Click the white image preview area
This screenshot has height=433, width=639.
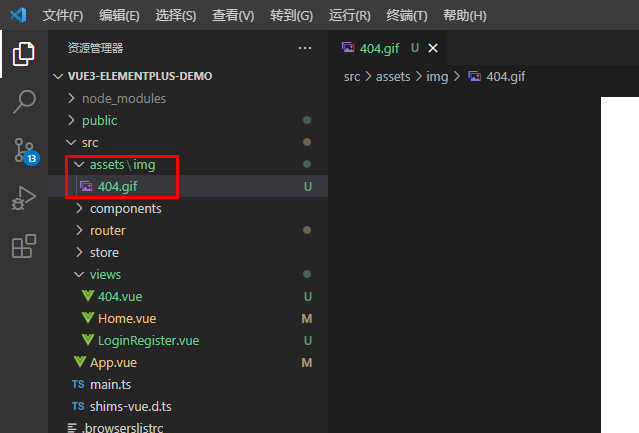click(x=620, y=265)
